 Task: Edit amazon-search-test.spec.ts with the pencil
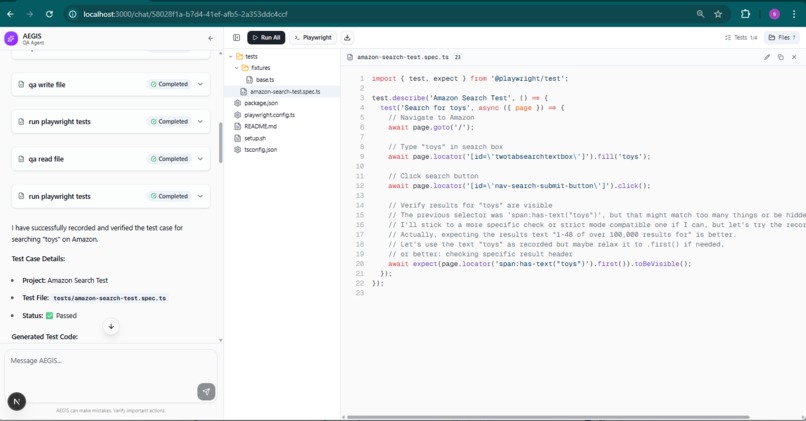[x=766, y=57]
